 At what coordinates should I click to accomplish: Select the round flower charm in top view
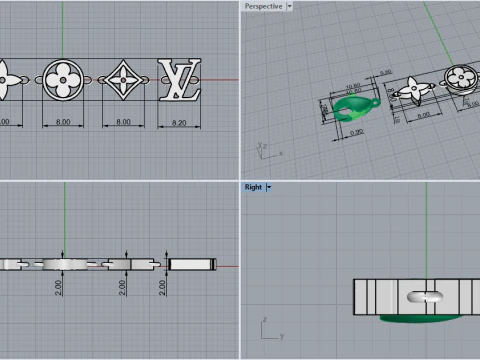[63, 80]
